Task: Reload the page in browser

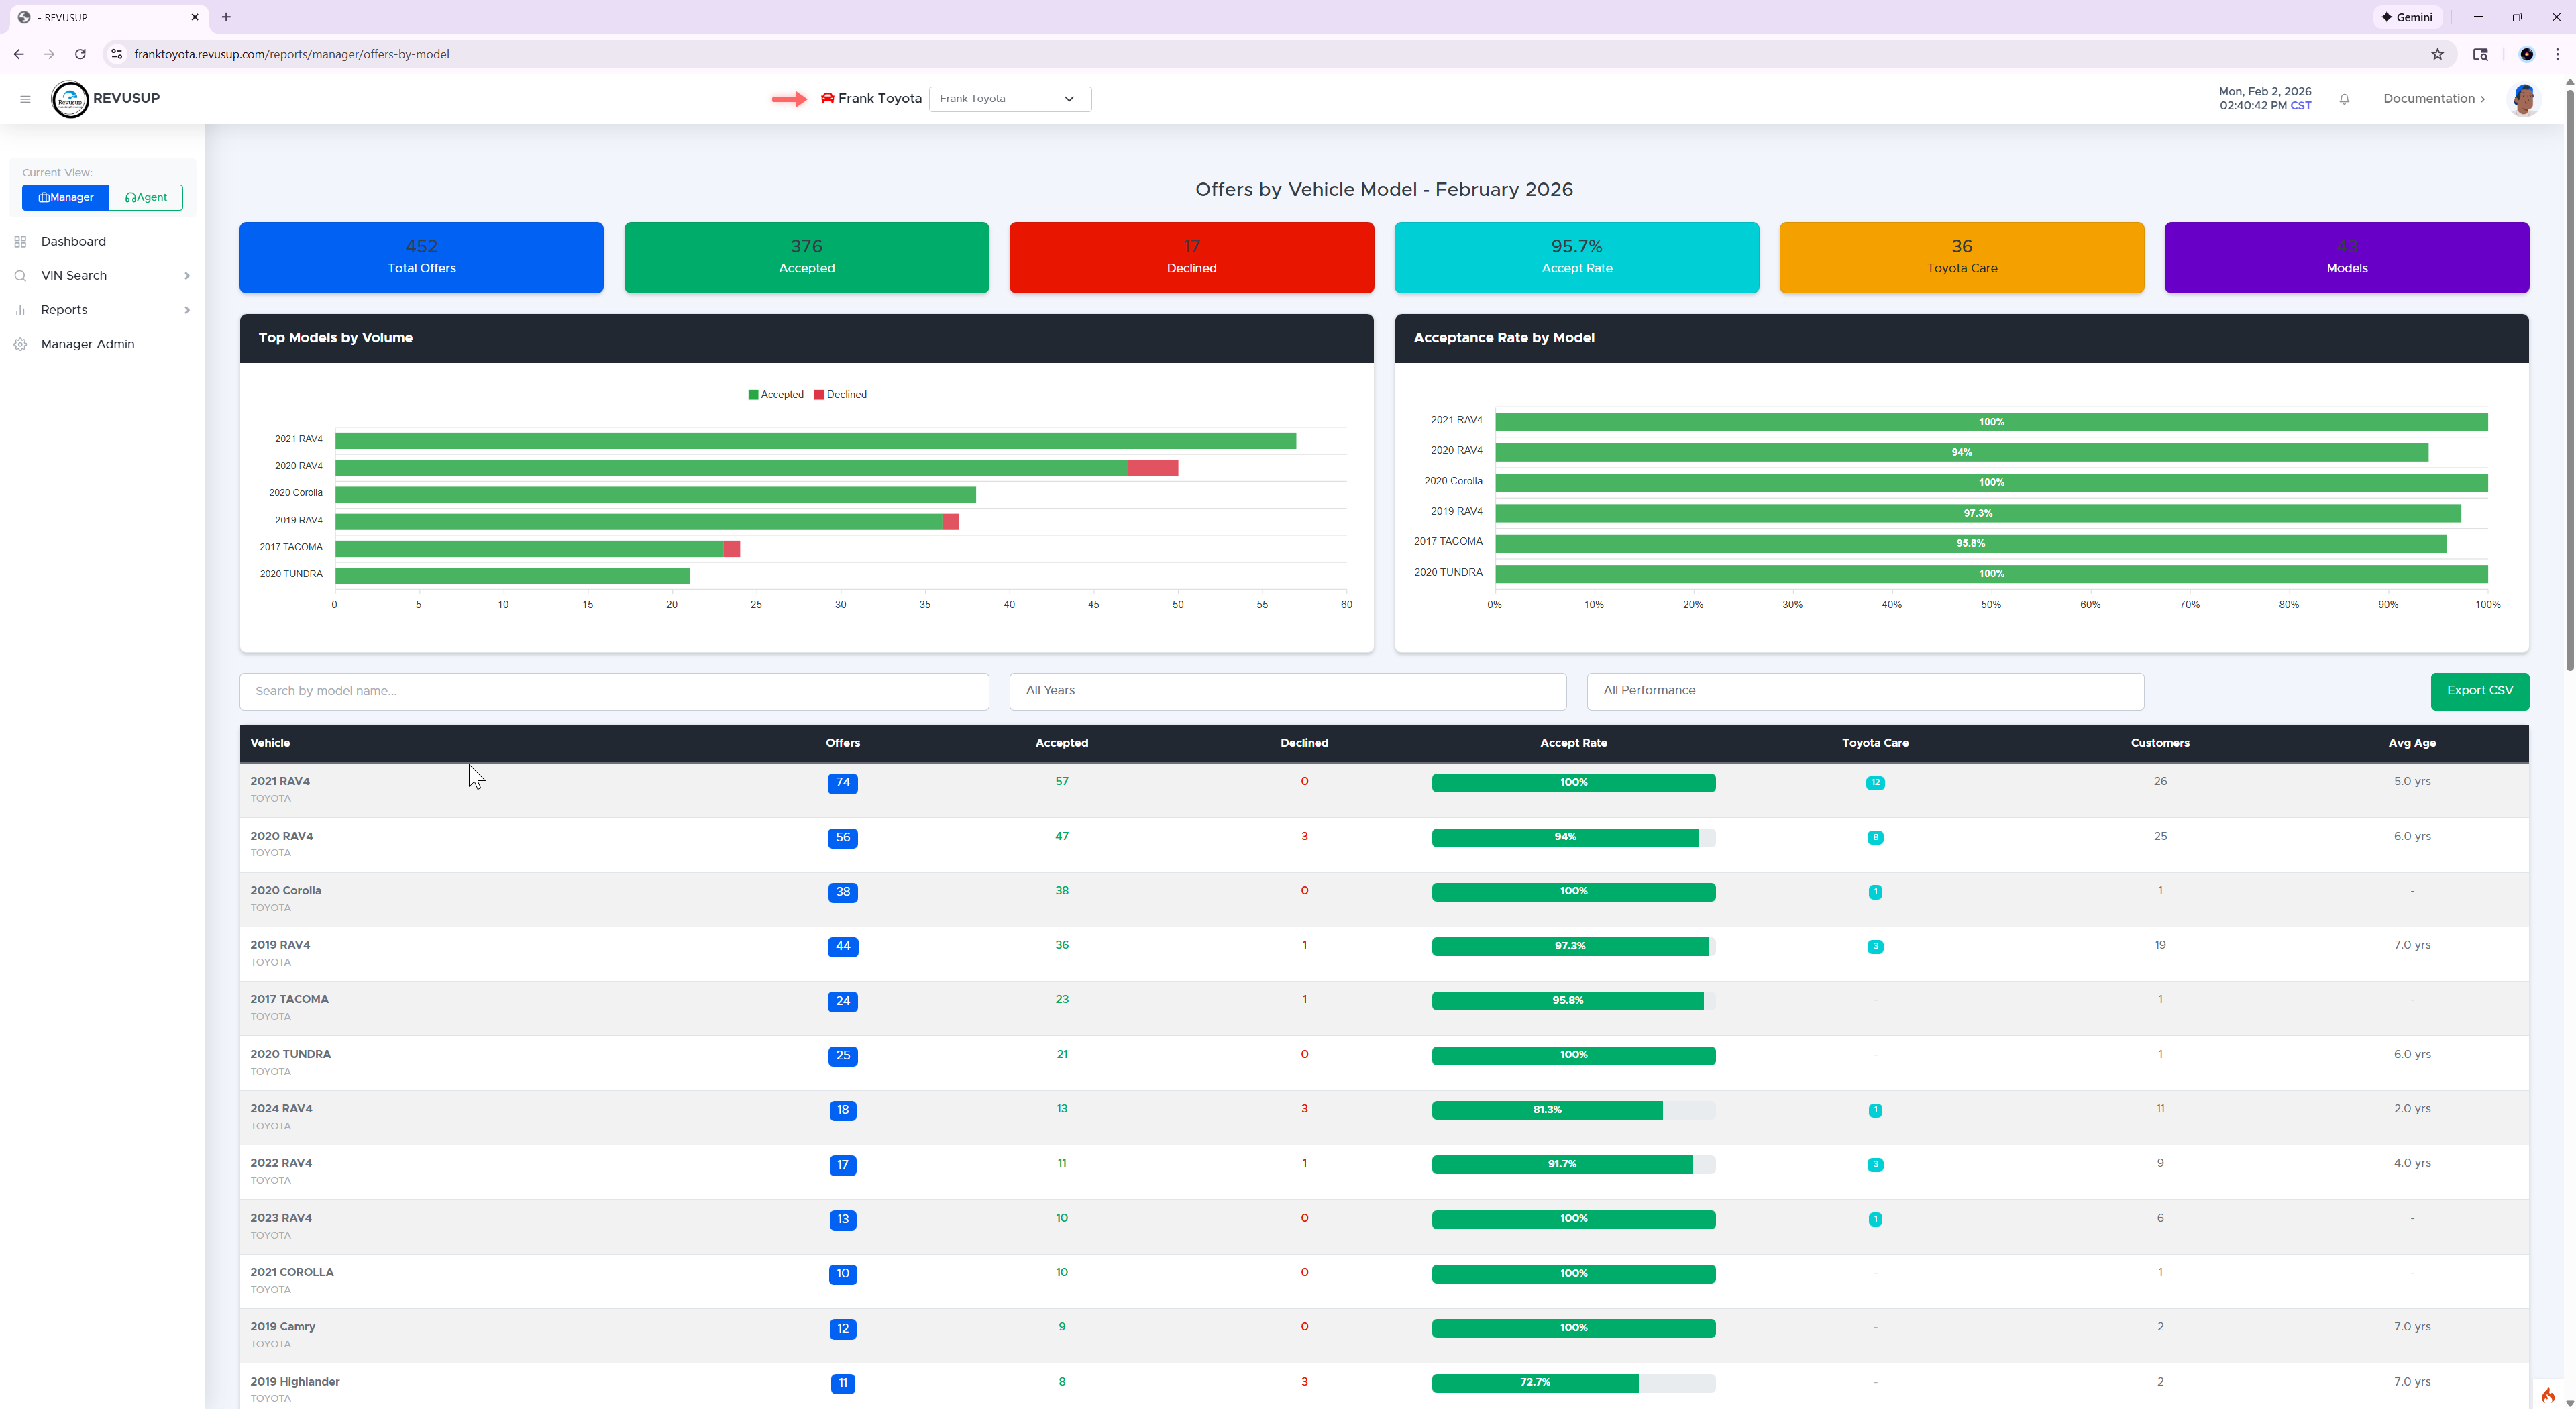Action: coord(80,54)
